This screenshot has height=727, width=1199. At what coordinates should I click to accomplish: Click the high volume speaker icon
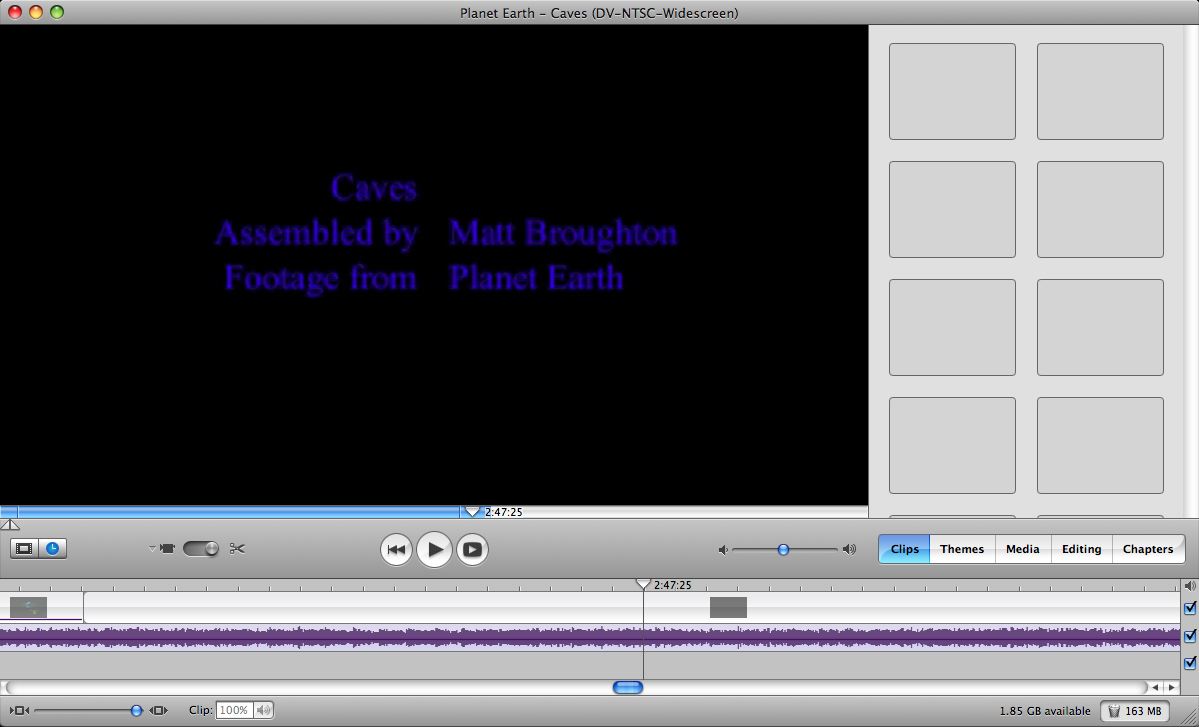[x=849, y=550]
